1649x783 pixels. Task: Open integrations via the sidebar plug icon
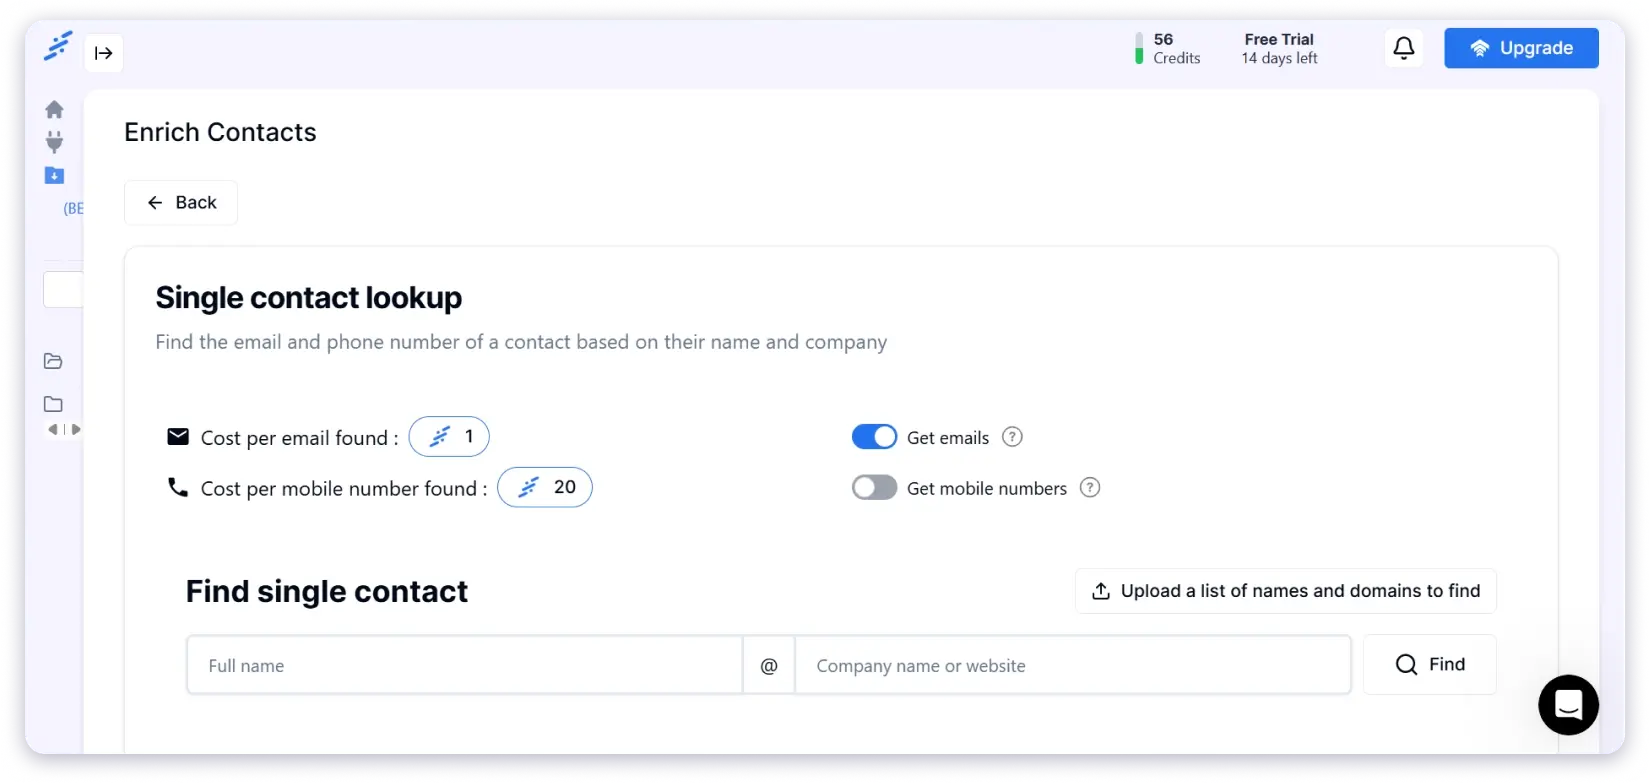click(55, 142)
